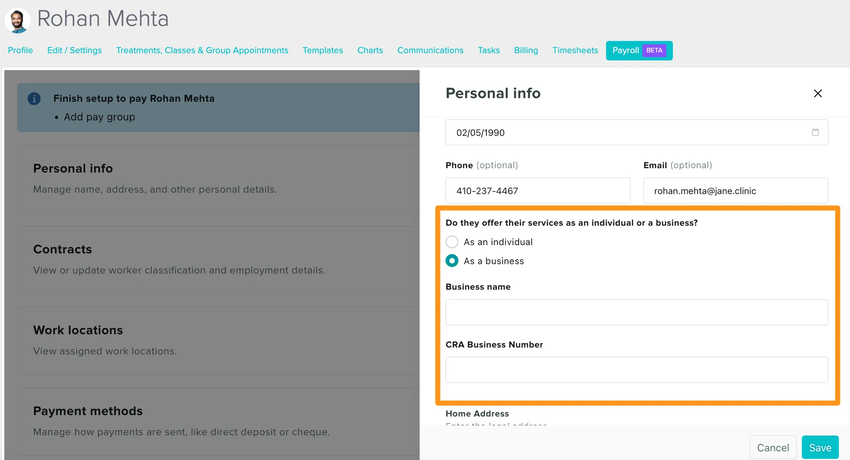The image size is (850, 460).
Task: Open the Profile tab
Action: click(20, 50)
